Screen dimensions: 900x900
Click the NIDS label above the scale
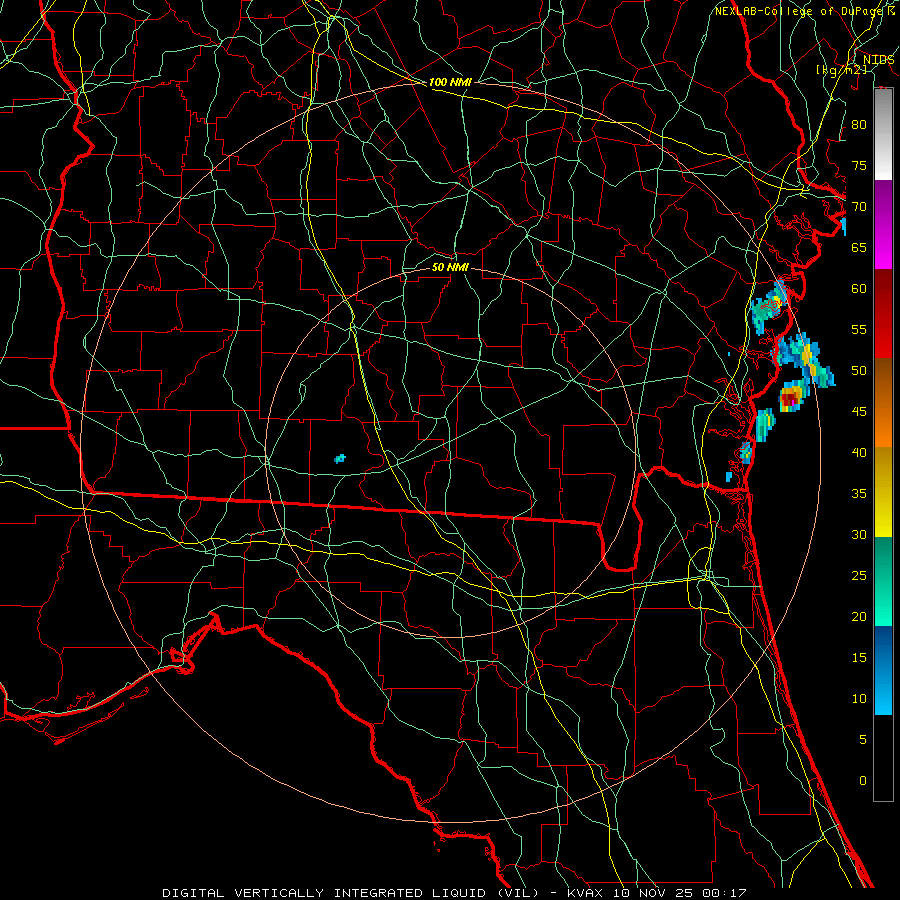[x=879, y=59]
